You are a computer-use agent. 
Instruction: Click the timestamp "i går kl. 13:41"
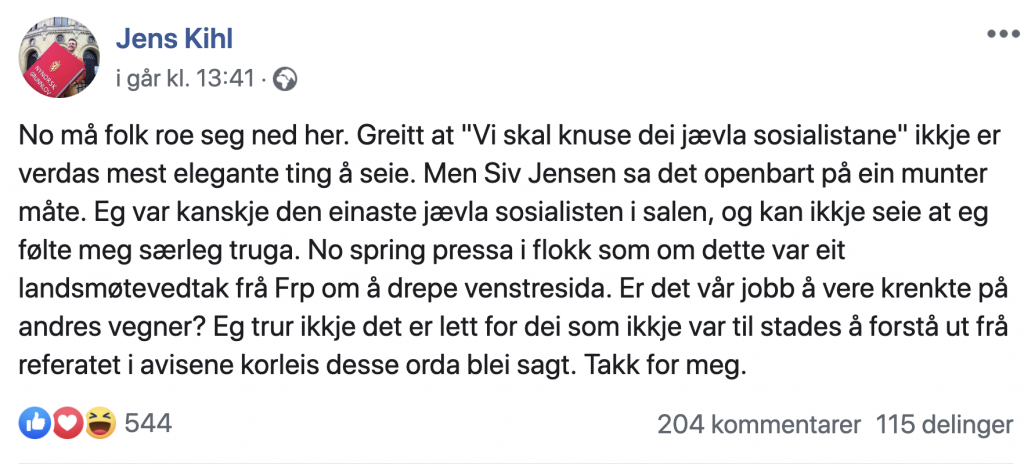tap(184, 78)
